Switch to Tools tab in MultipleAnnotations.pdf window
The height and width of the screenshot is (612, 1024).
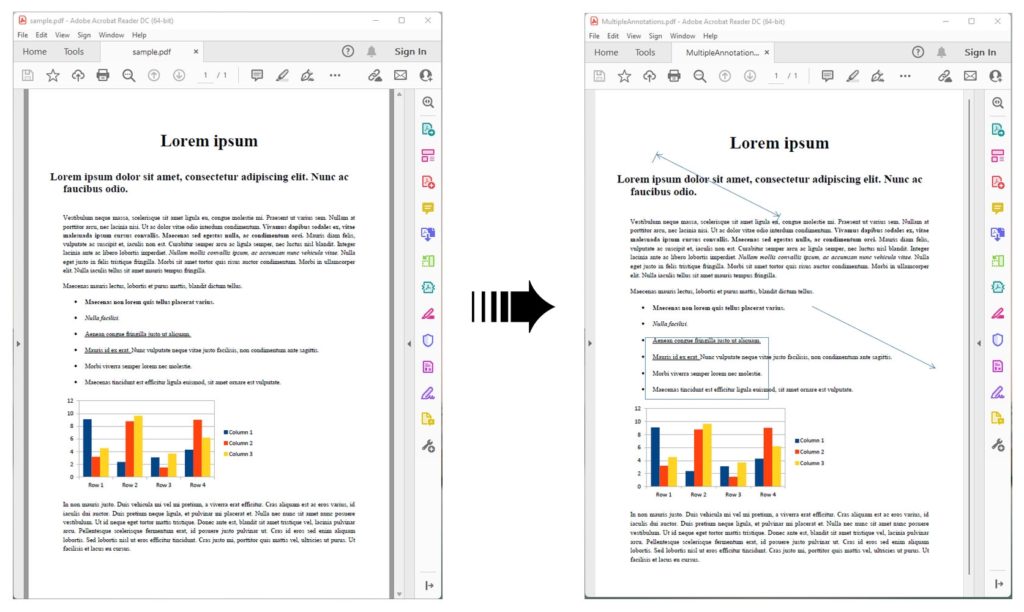click(645, 52)
